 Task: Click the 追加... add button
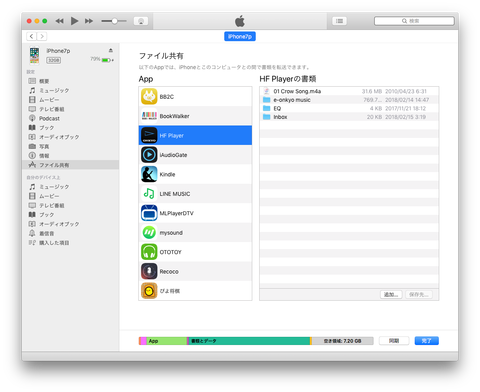391,295
